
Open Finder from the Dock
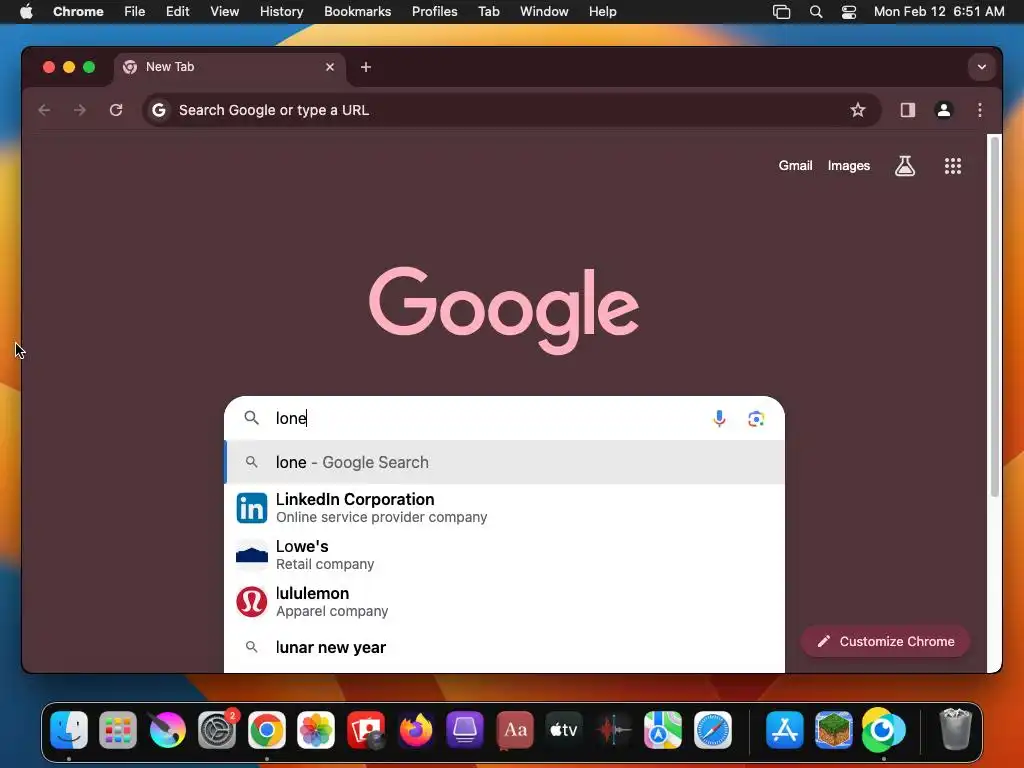click(x=69, y=729)
